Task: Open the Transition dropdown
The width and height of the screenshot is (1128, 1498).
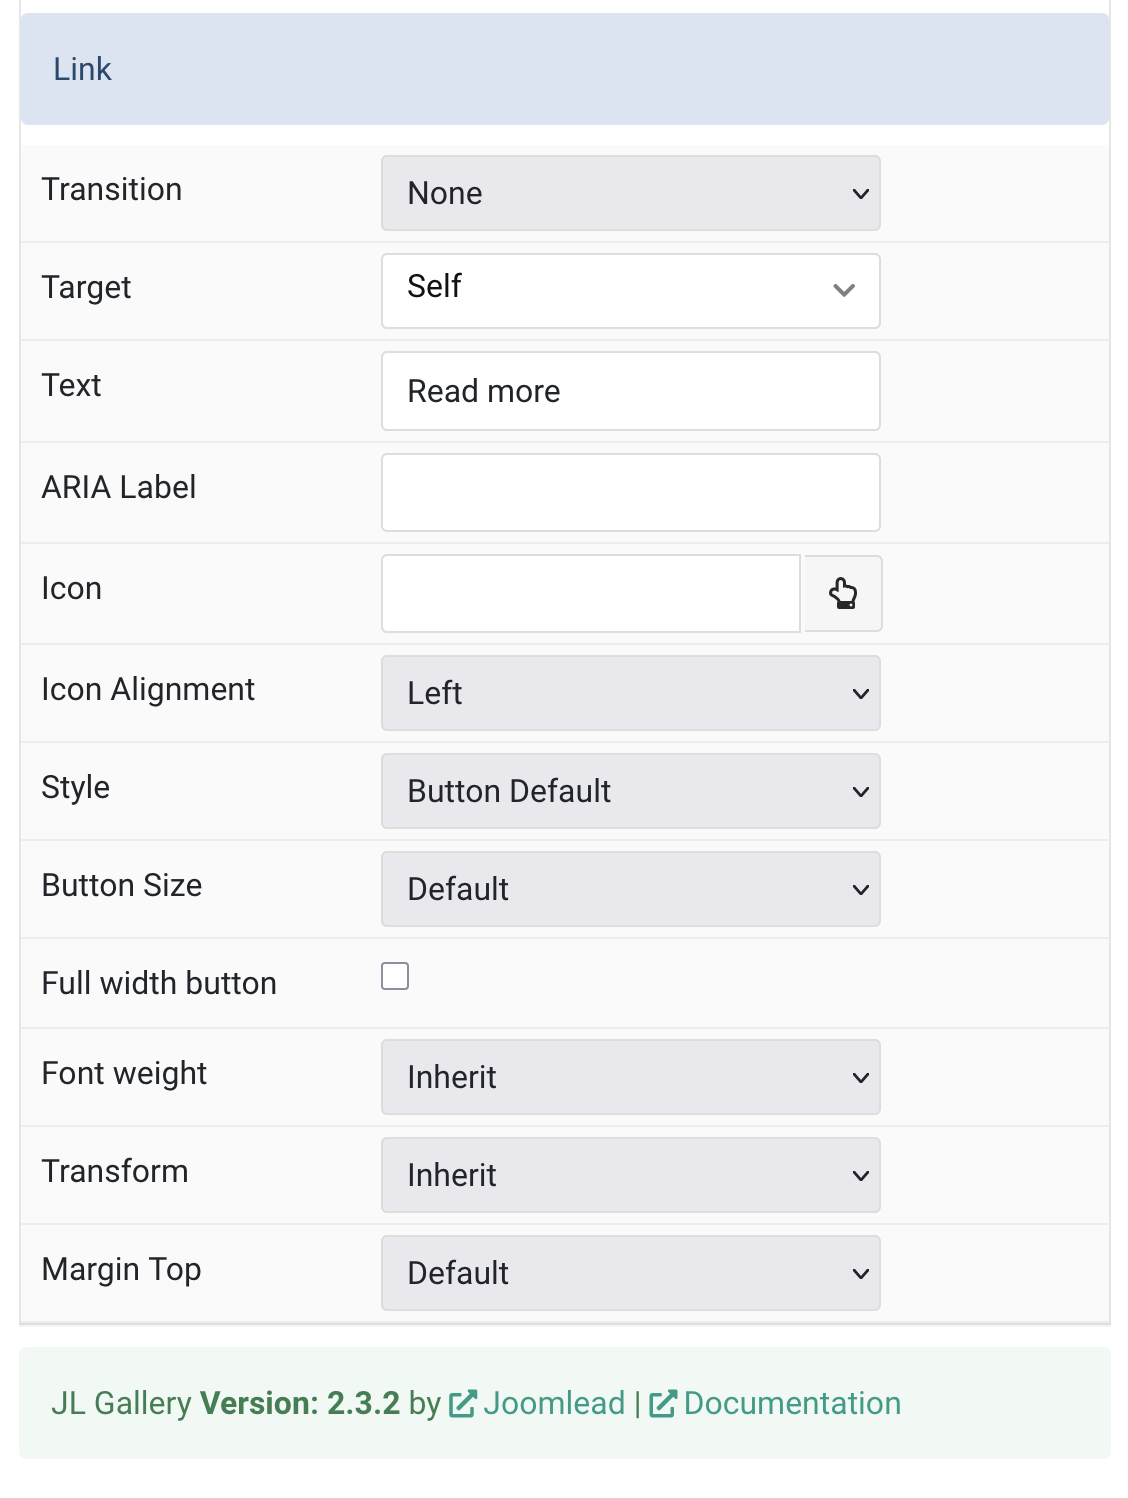Action: (631, 193)
